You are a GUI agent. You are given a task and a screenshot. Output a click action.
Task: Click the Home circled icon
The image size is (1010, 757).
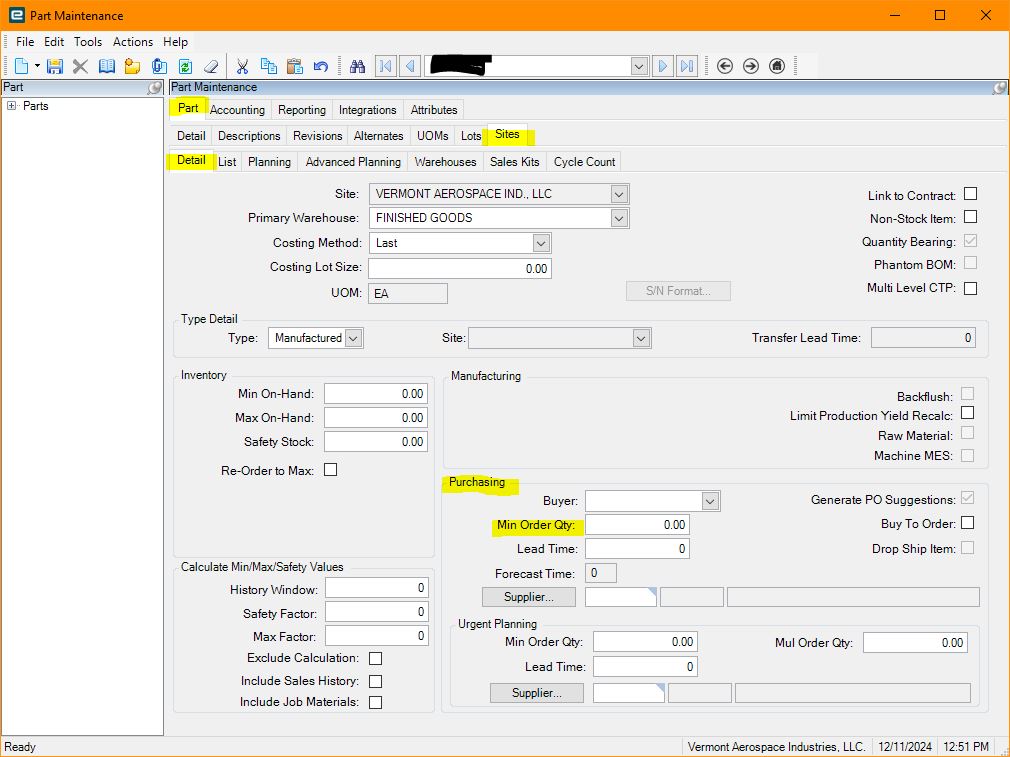pyautogui.click(x=777, y=66)
